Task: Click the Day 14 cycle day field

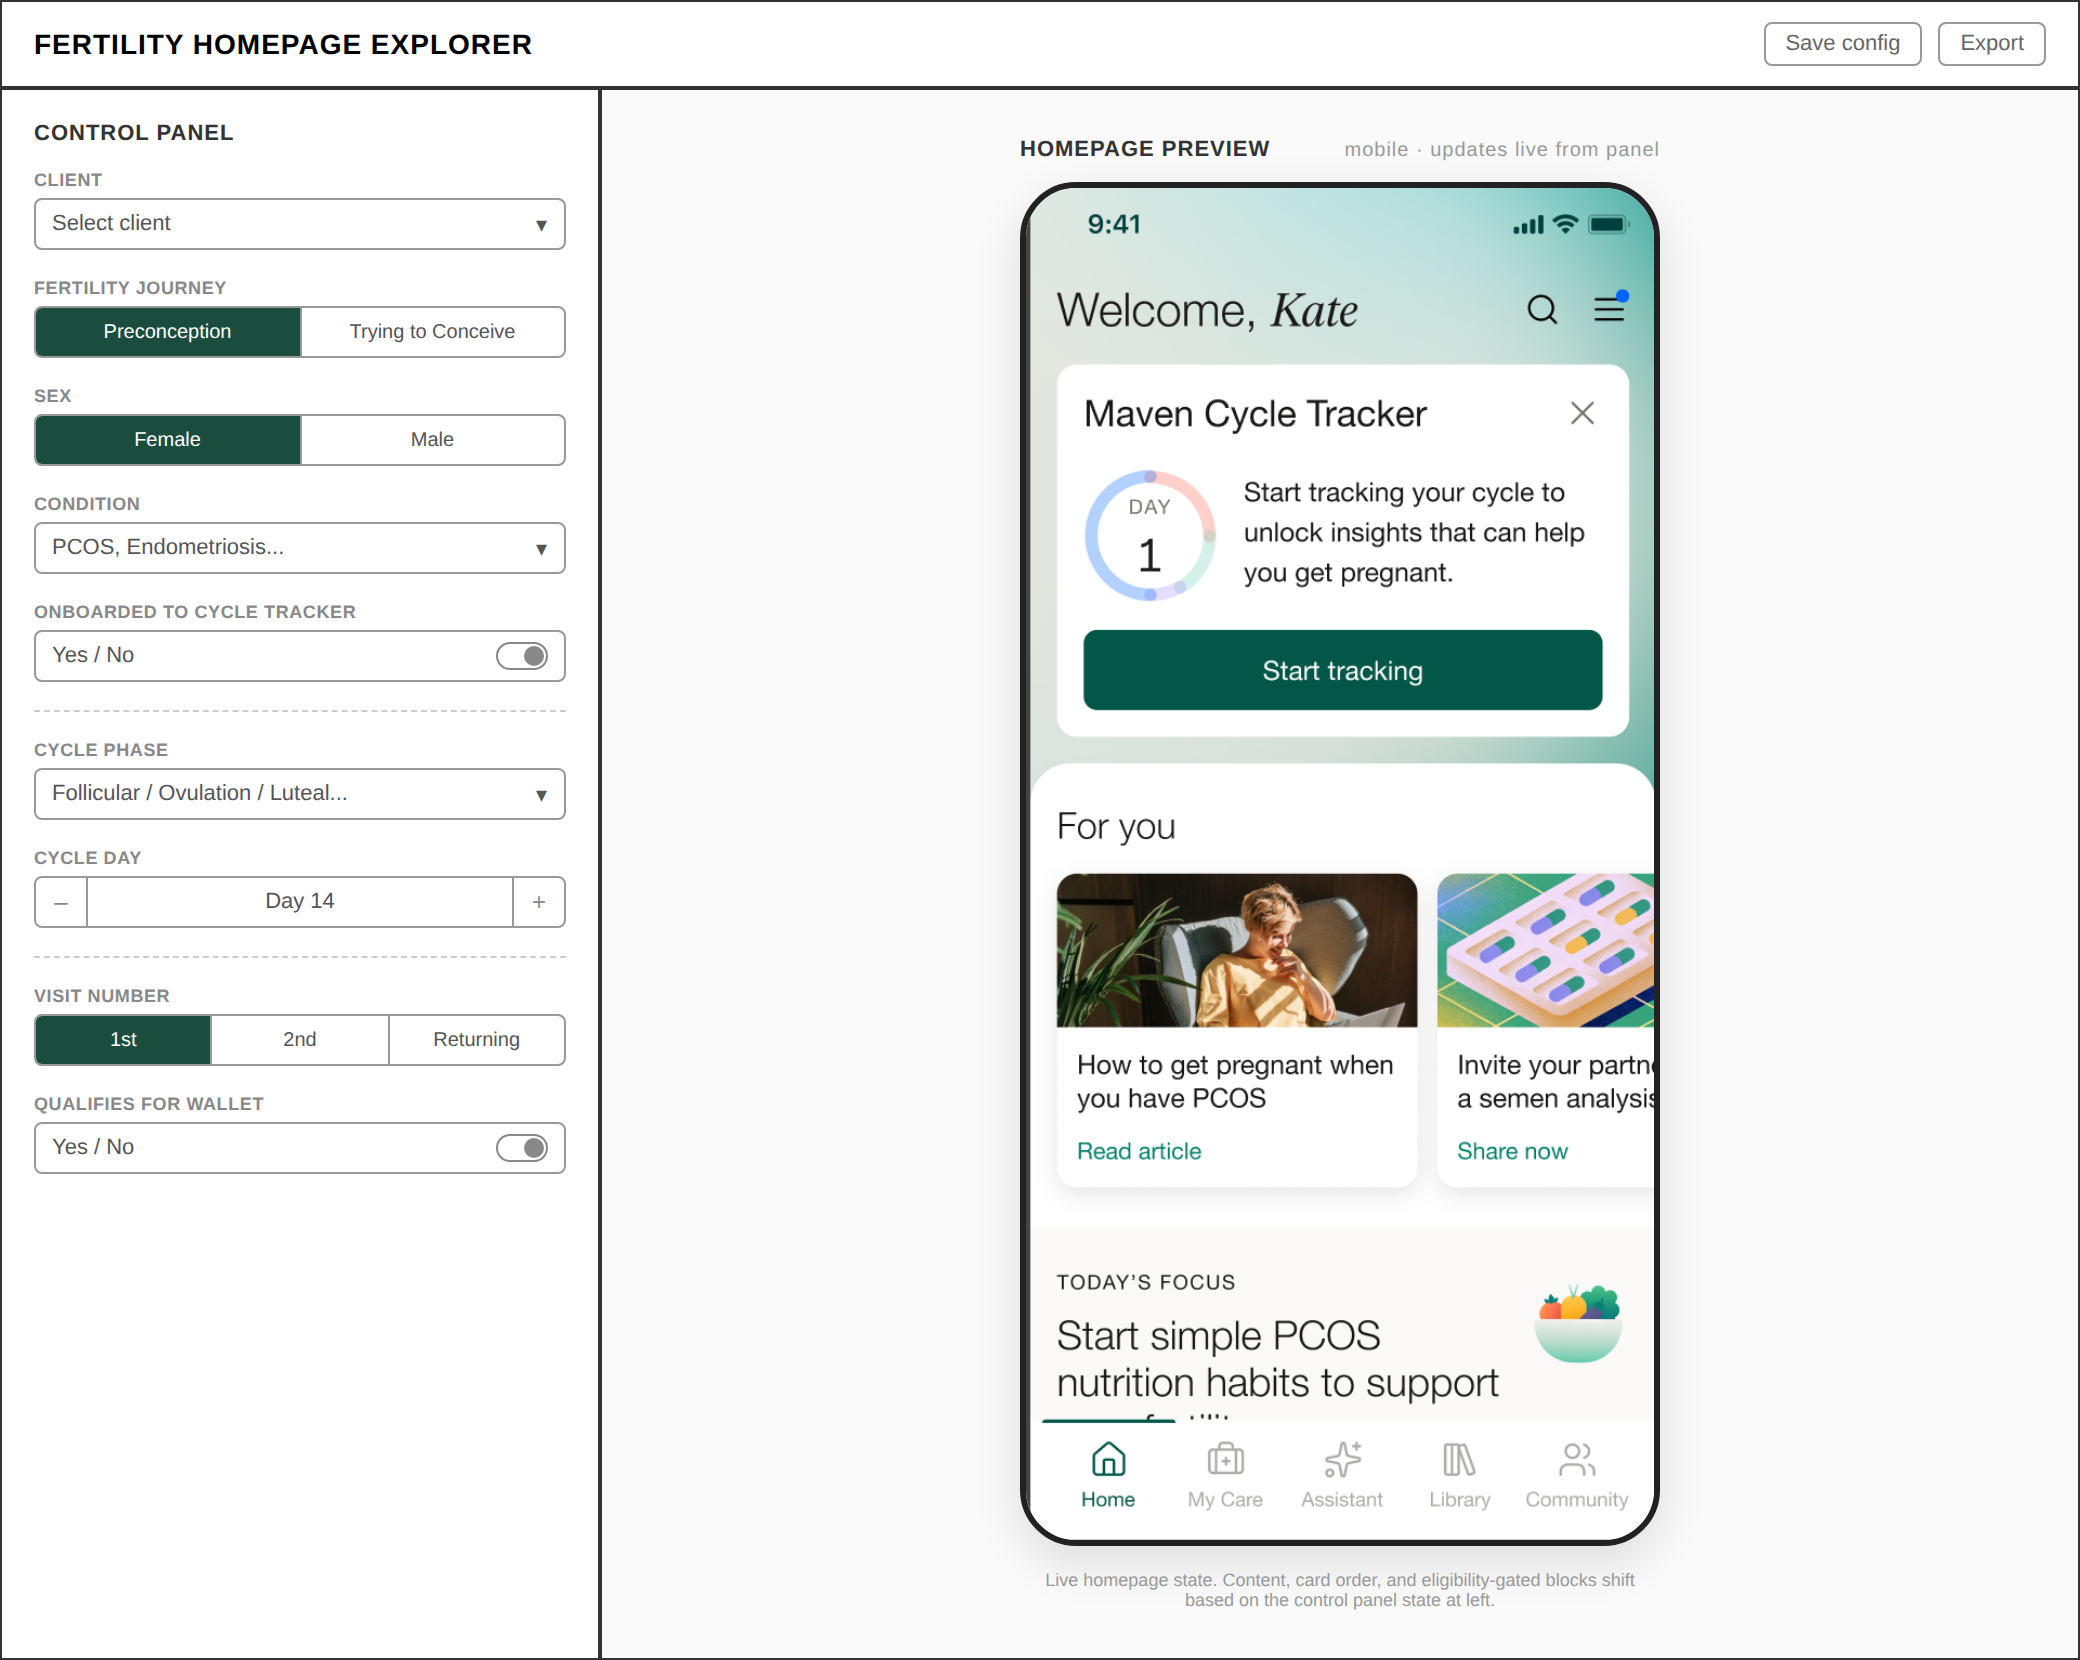Action: click(x=300, y=902)
